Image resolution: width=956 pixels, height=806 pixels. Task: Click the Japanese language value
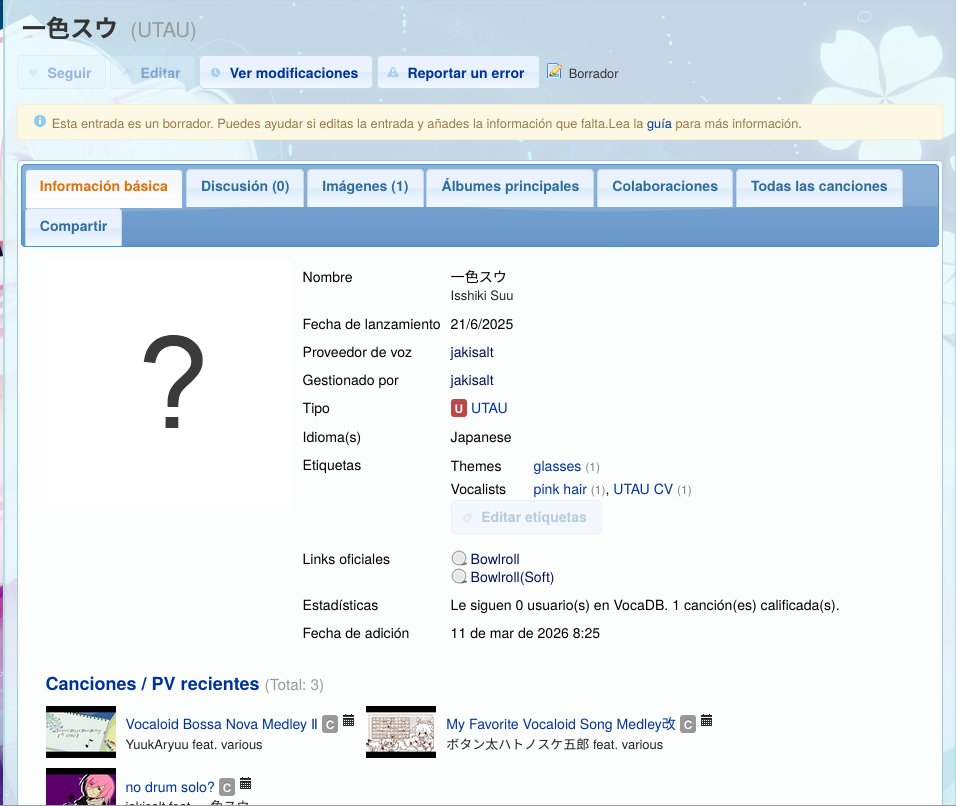(x=481, y=438)
